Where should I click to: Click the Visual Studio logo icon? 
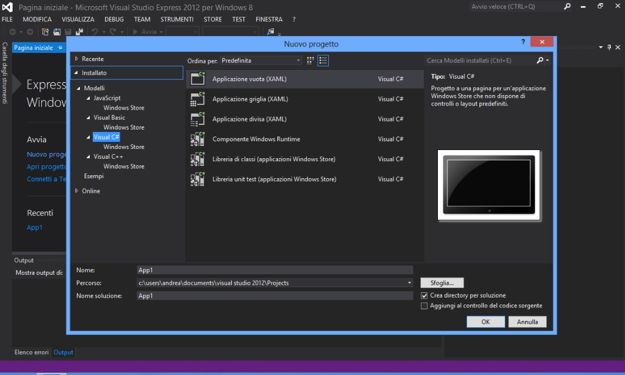click(x=7, y=7)
